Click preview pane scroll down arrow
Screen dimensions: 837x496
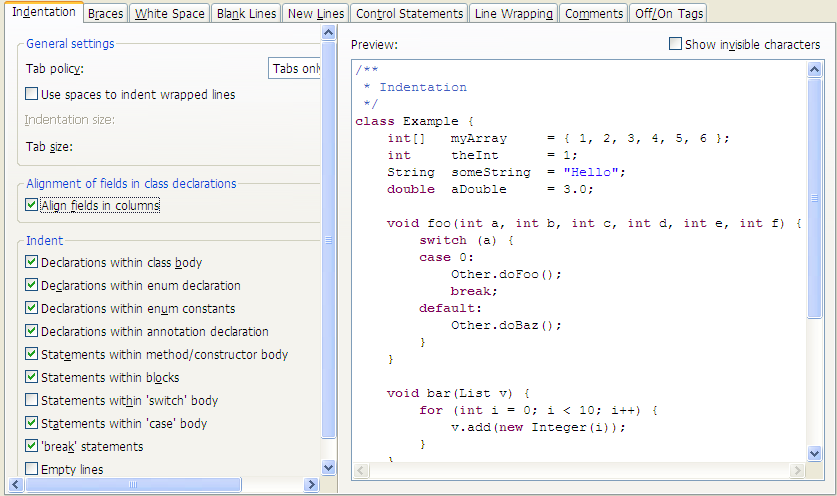pos(814,454)
